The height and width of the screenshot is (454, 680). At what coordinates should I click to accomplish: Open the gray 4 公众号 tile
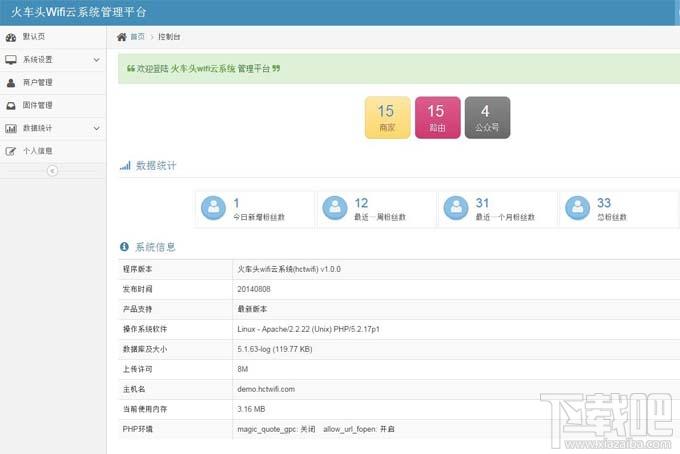pyautogui.click(x=487, y=118)
